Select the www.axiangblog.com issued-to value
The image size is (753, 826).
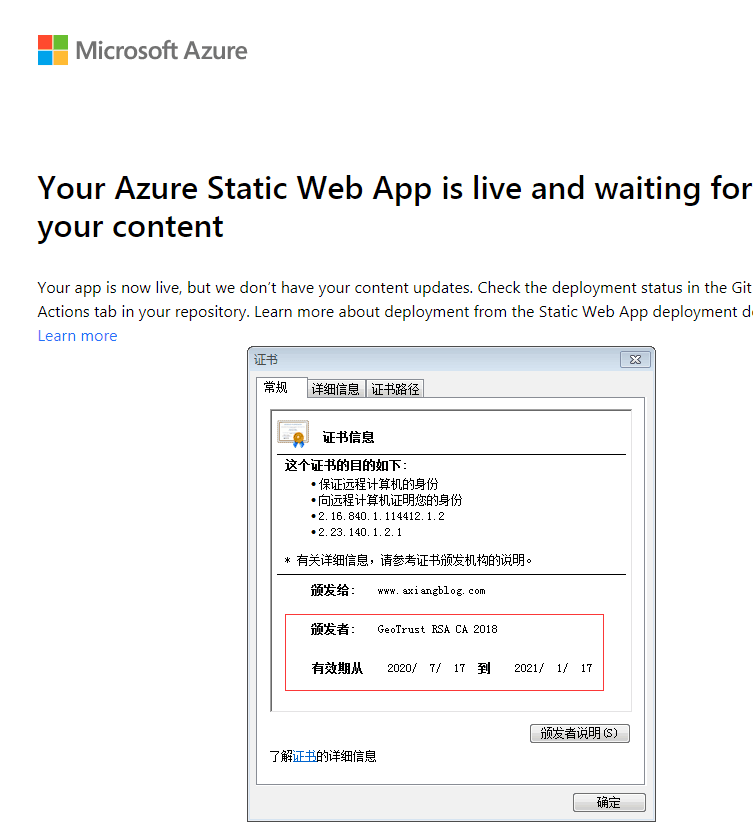[x=431, y=591]
